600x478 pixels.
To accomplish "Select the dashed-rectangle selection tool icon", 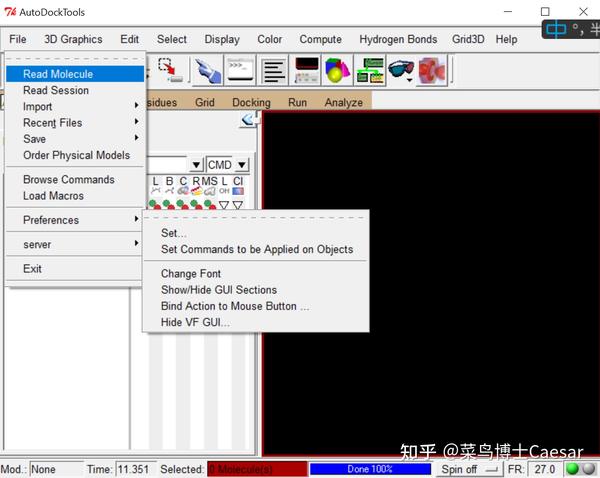I will coord(171,70).
